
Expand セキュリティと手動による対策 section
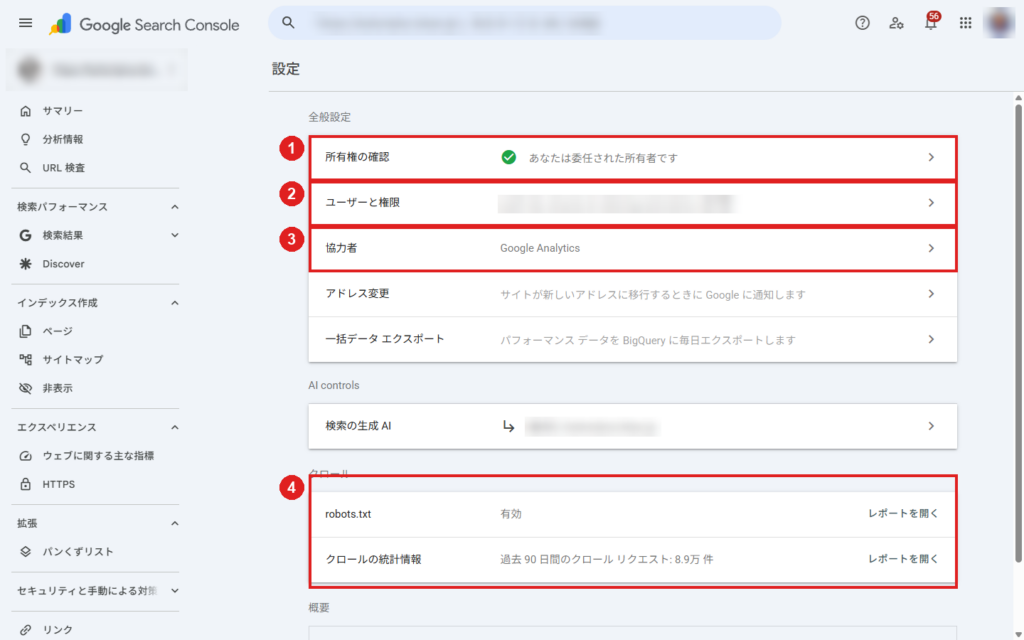click(x=174, y=590)
